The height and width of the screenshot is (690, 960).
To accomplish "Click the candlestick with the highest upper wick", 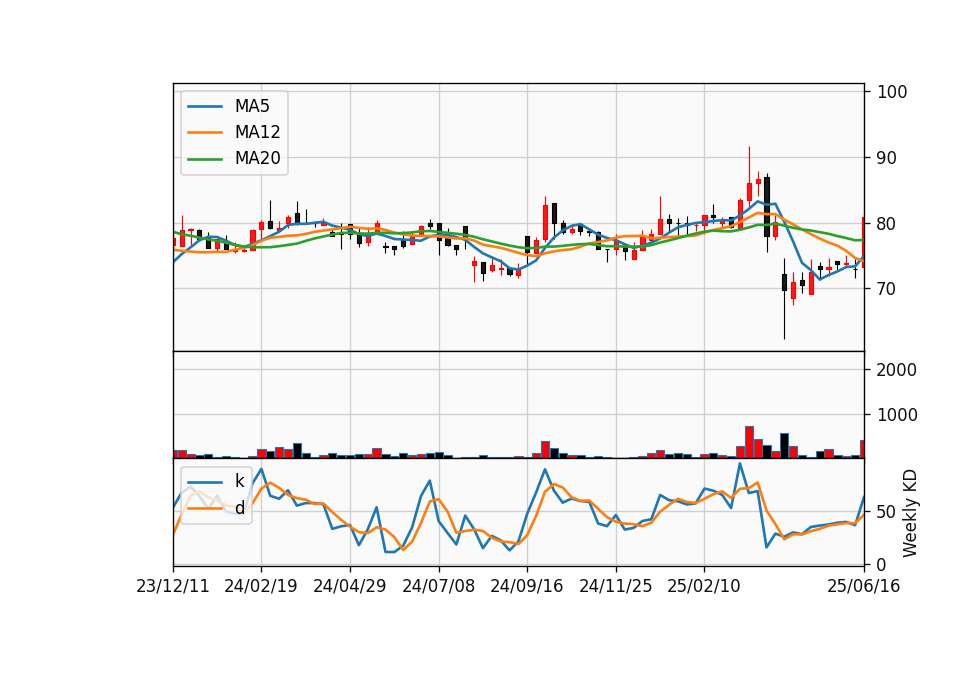I will [x=749, y=175].
